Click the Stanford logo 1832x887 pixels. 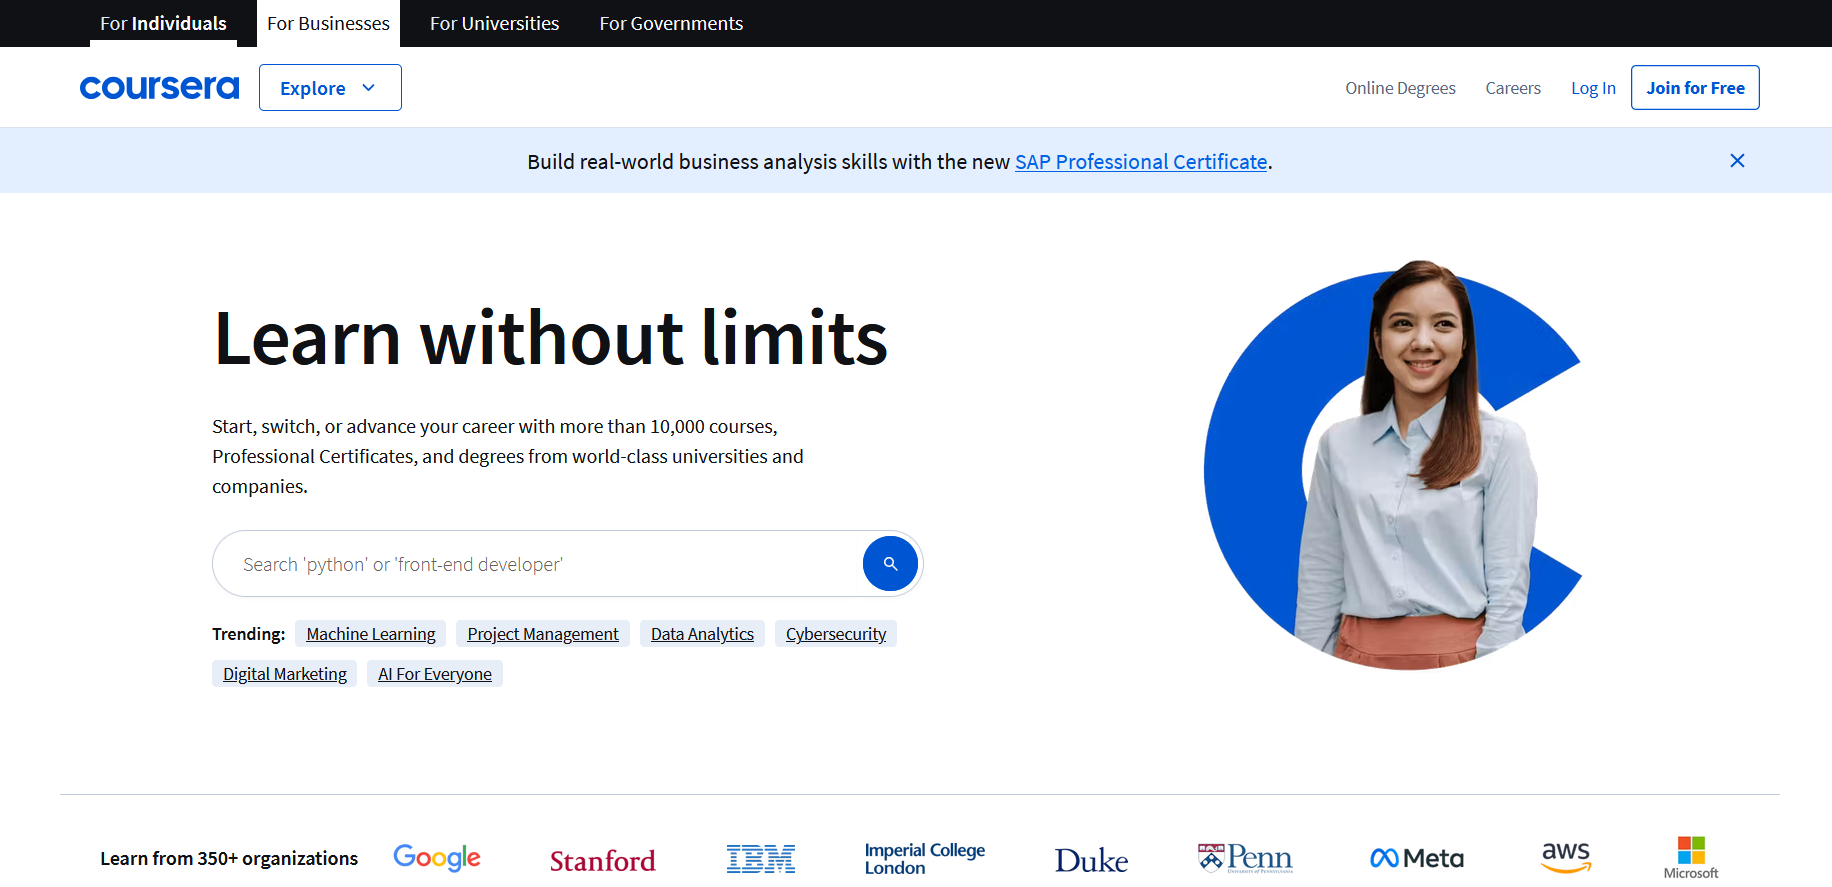603,860
